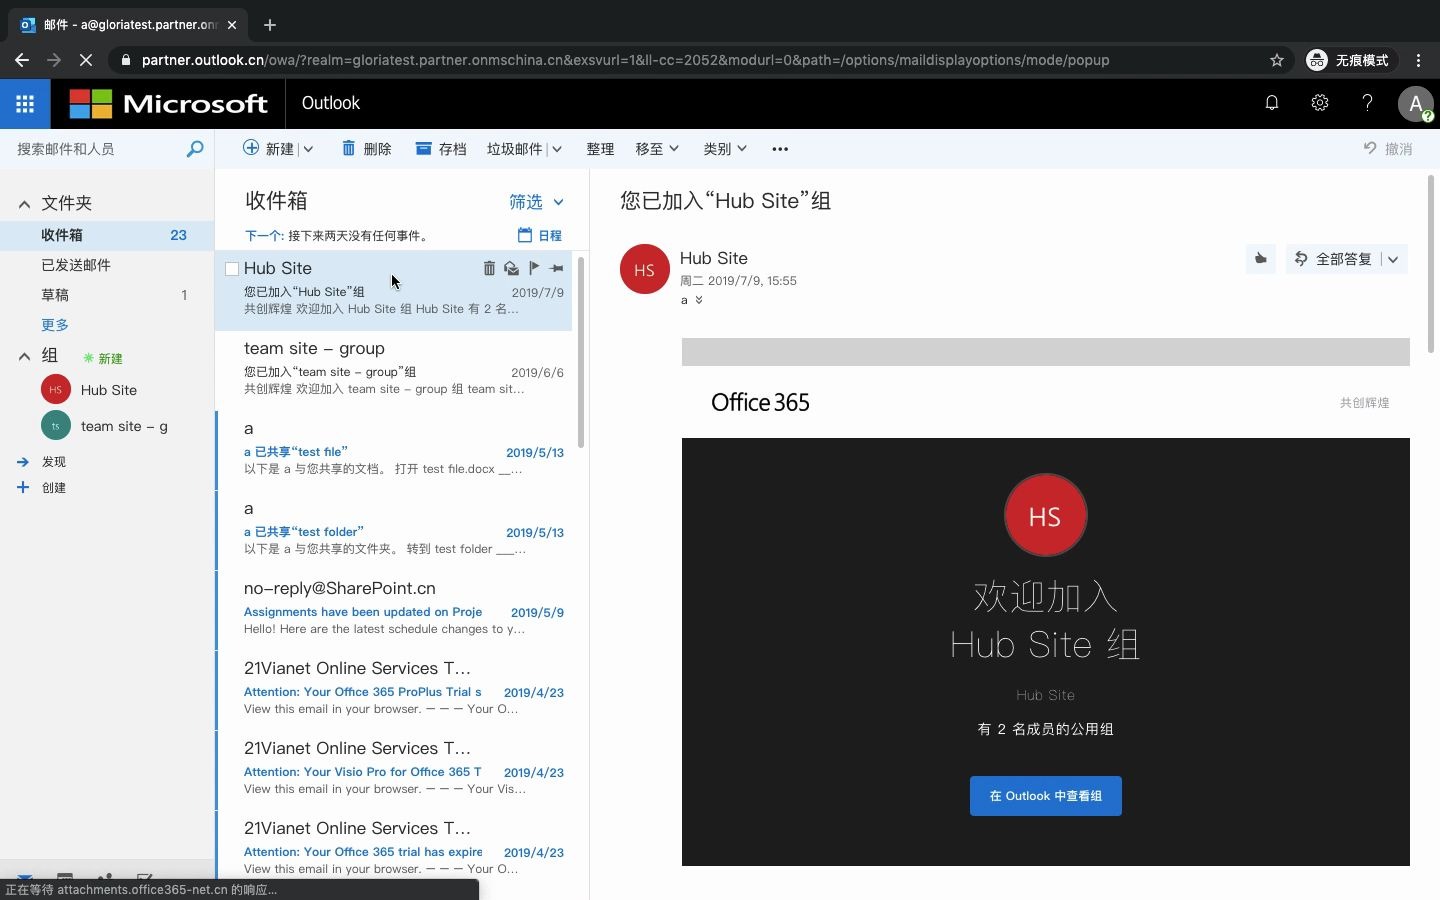Open the a 已共享 test file message
This screenshot has height=900, width=1440.
394,450
